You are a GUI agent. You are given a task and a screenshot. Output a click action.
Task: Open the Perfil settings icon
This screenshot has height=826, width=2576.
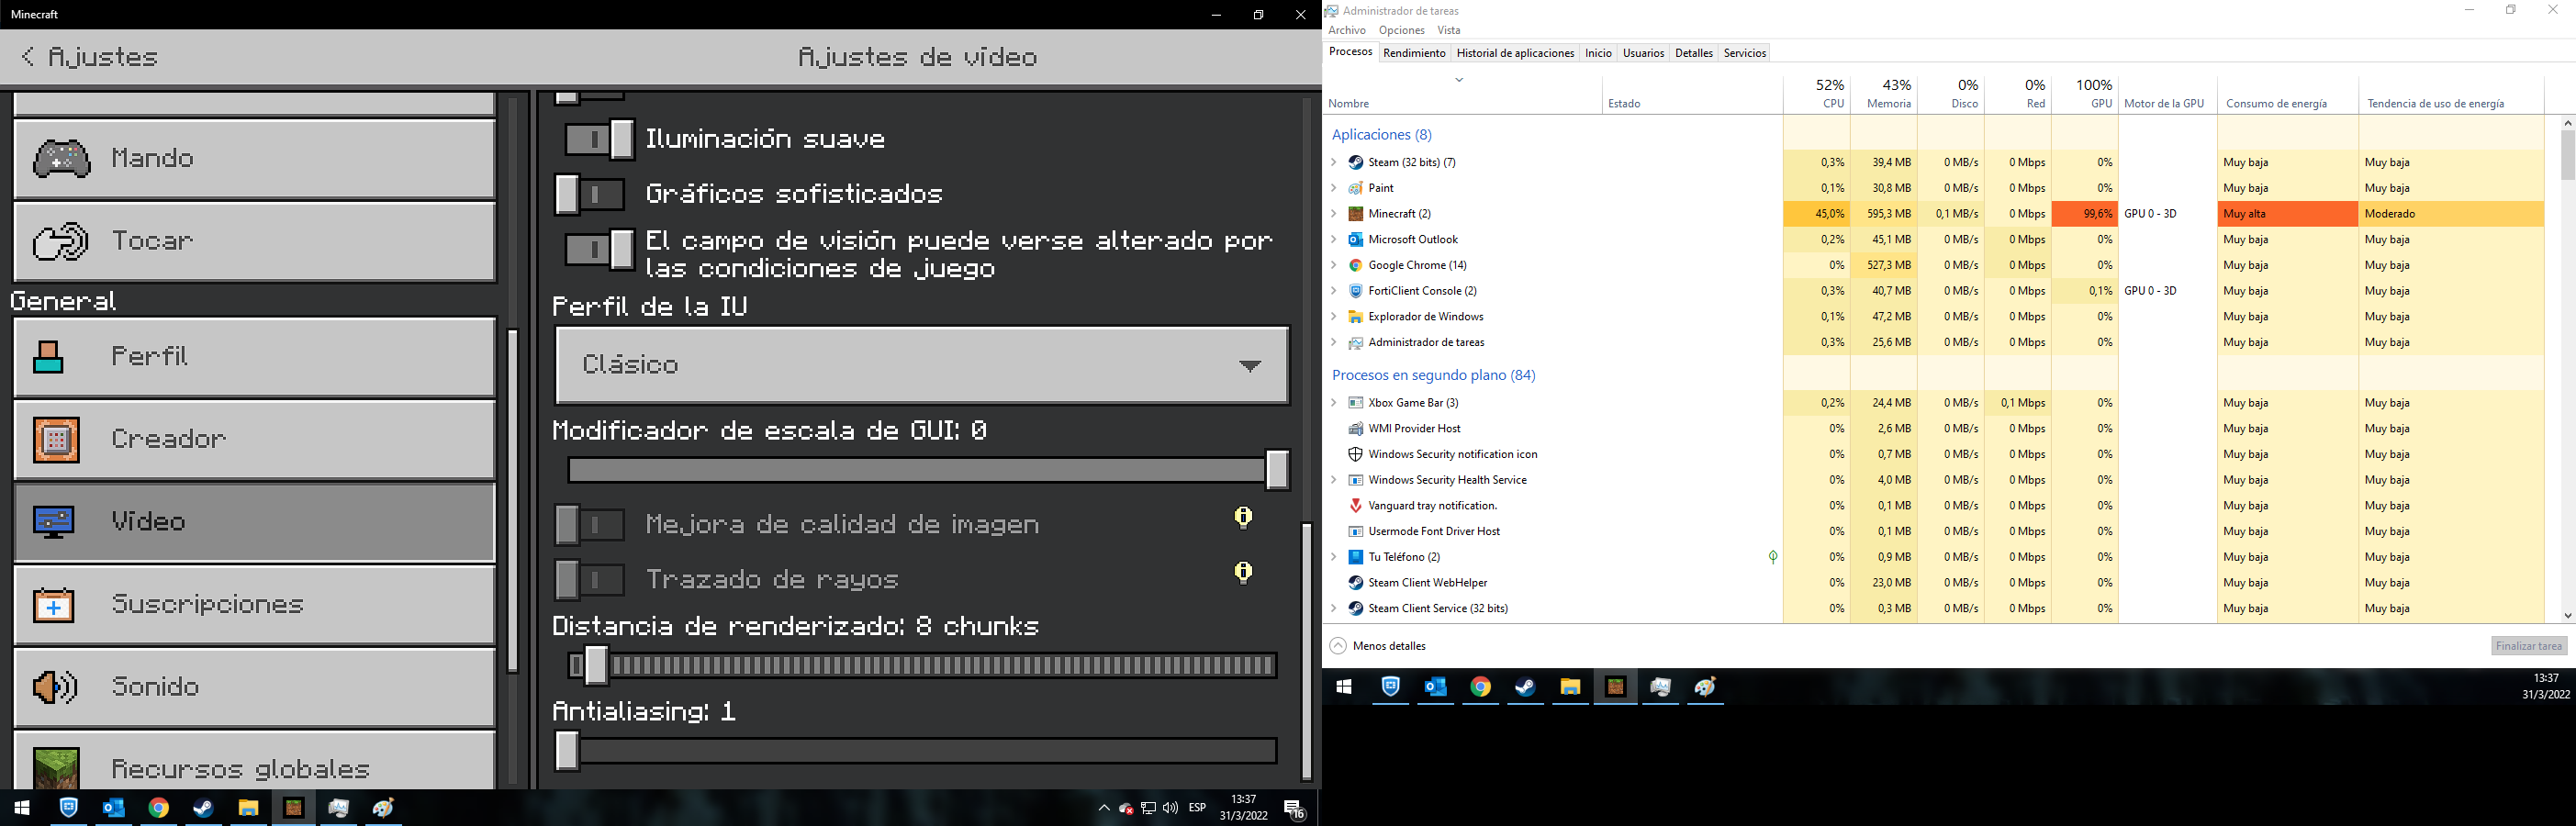click(x=50, y=357)
